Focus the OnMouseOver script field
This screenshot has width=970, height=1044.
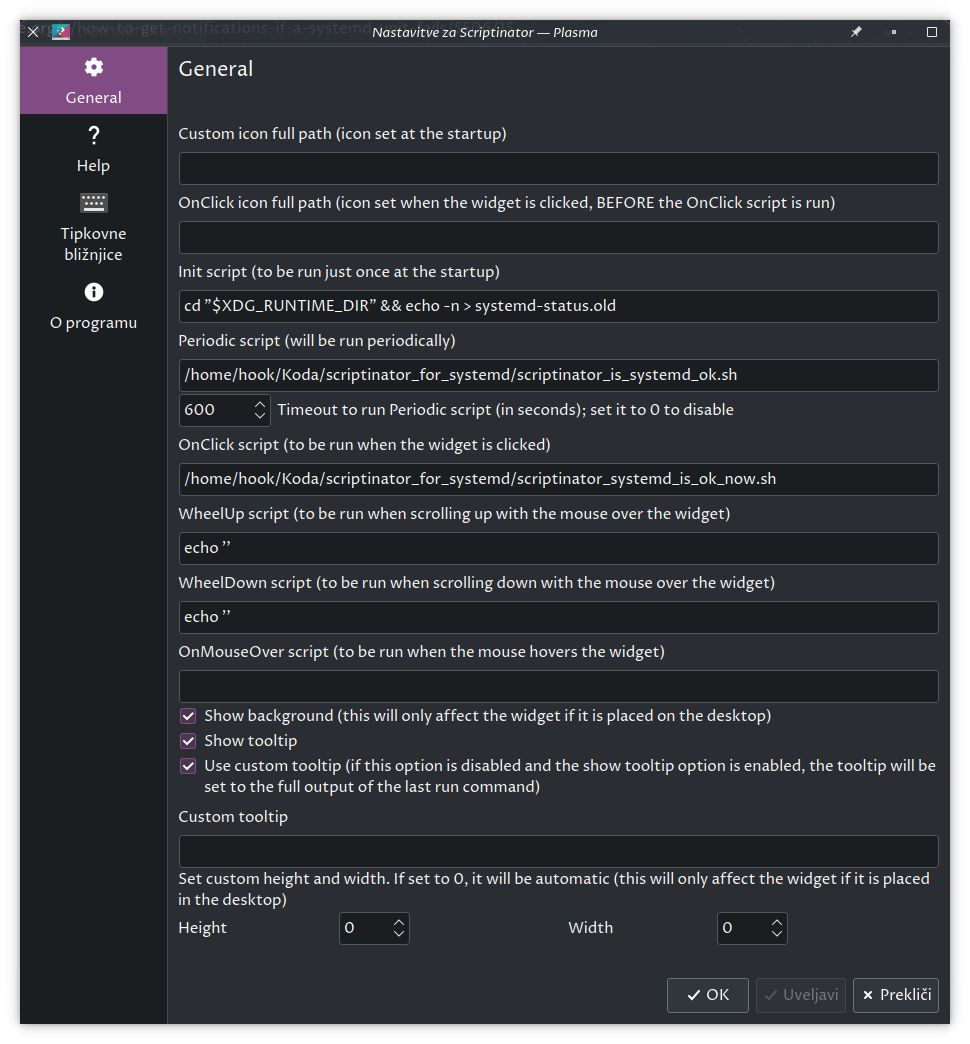[558, 686]
